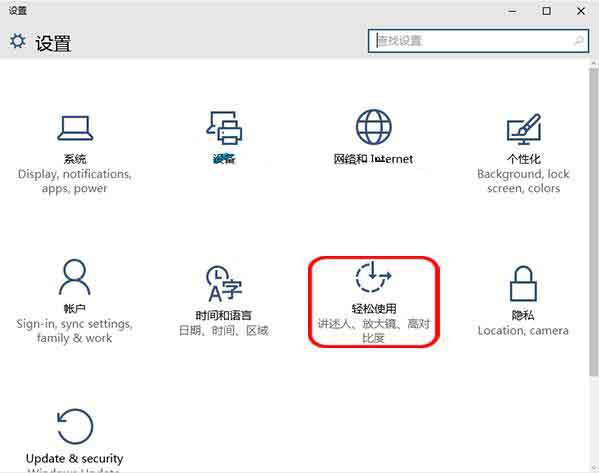Open the 设备 printer icon
The height and width of the screenshot is (473, 599).
click(x=224, y=128)
